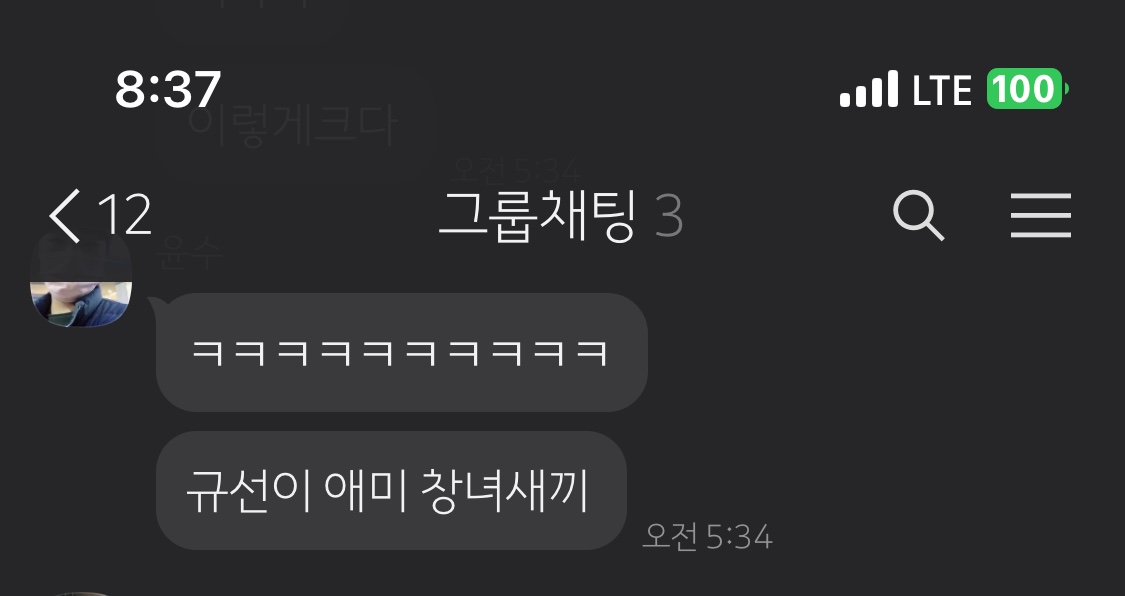Open the hamburger menu drawer
The width and height of the screenshot is (1125, 596).
1041,215
